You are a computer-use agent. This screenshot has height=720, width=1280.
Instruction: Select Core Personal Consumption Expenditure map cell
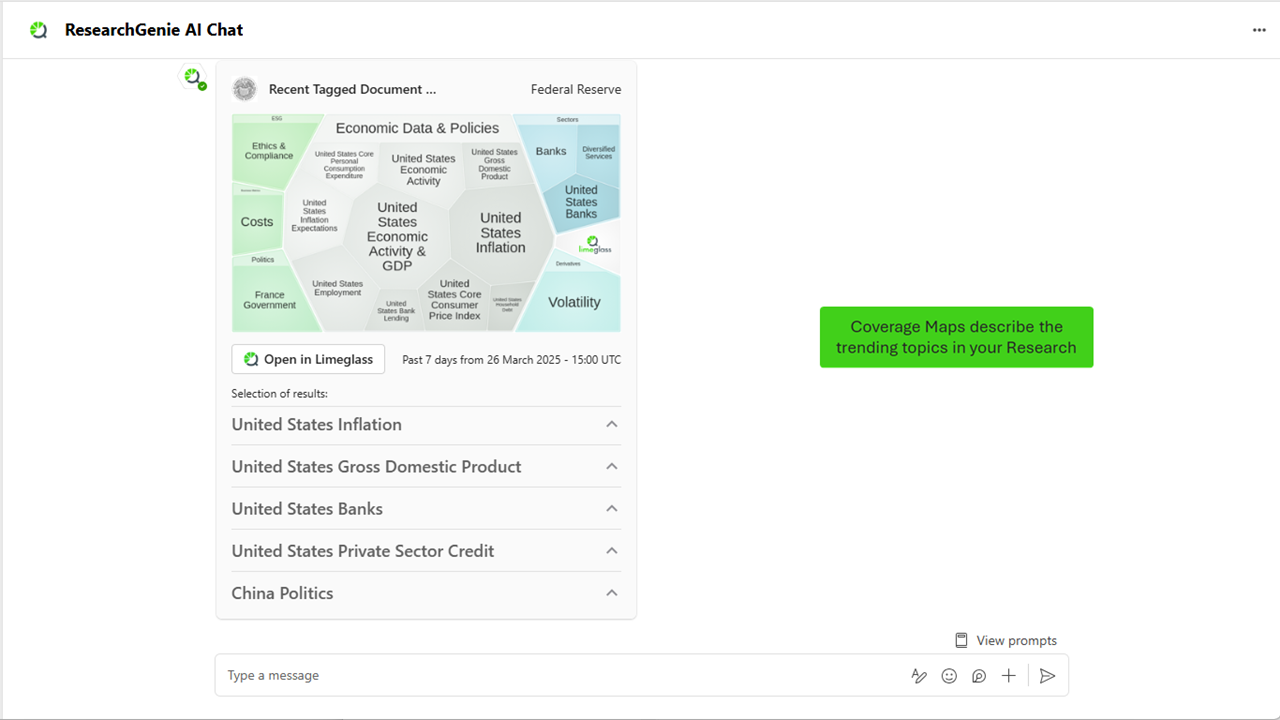(x=344, y=165)
